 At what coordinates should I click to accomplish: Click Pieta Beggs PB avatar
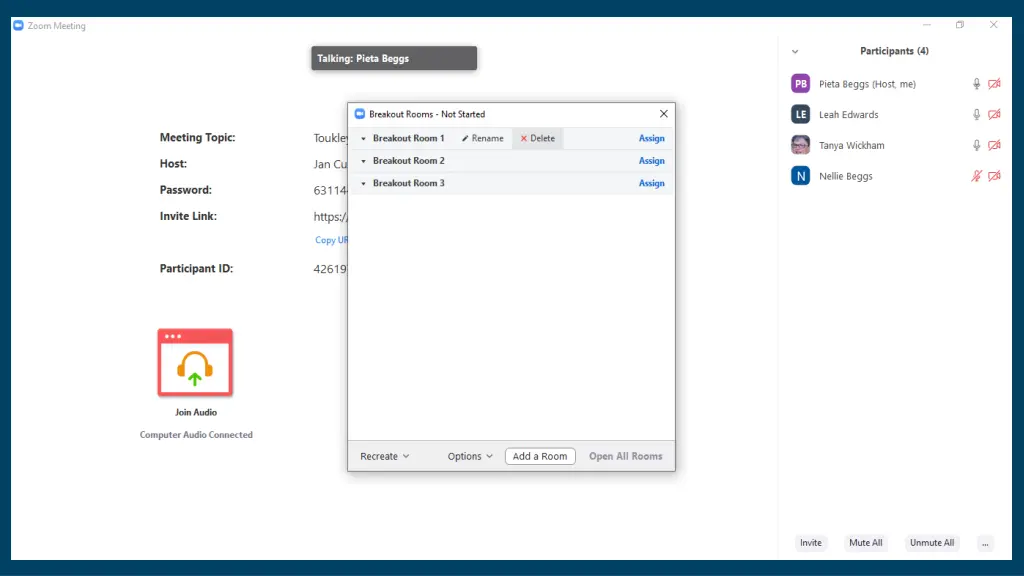(801, 84)
